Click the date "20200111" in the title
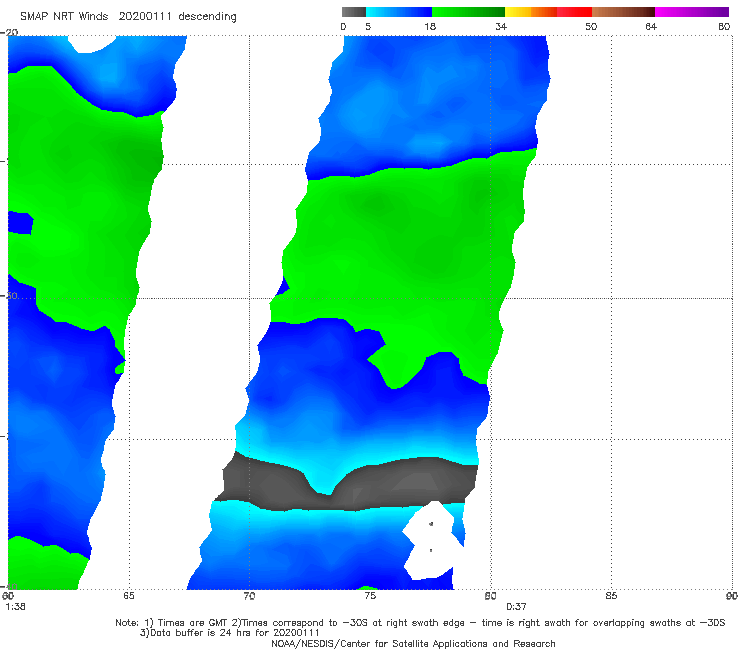Image resolution: width=740 pixels, height=650 pixels. coord(145,17)
